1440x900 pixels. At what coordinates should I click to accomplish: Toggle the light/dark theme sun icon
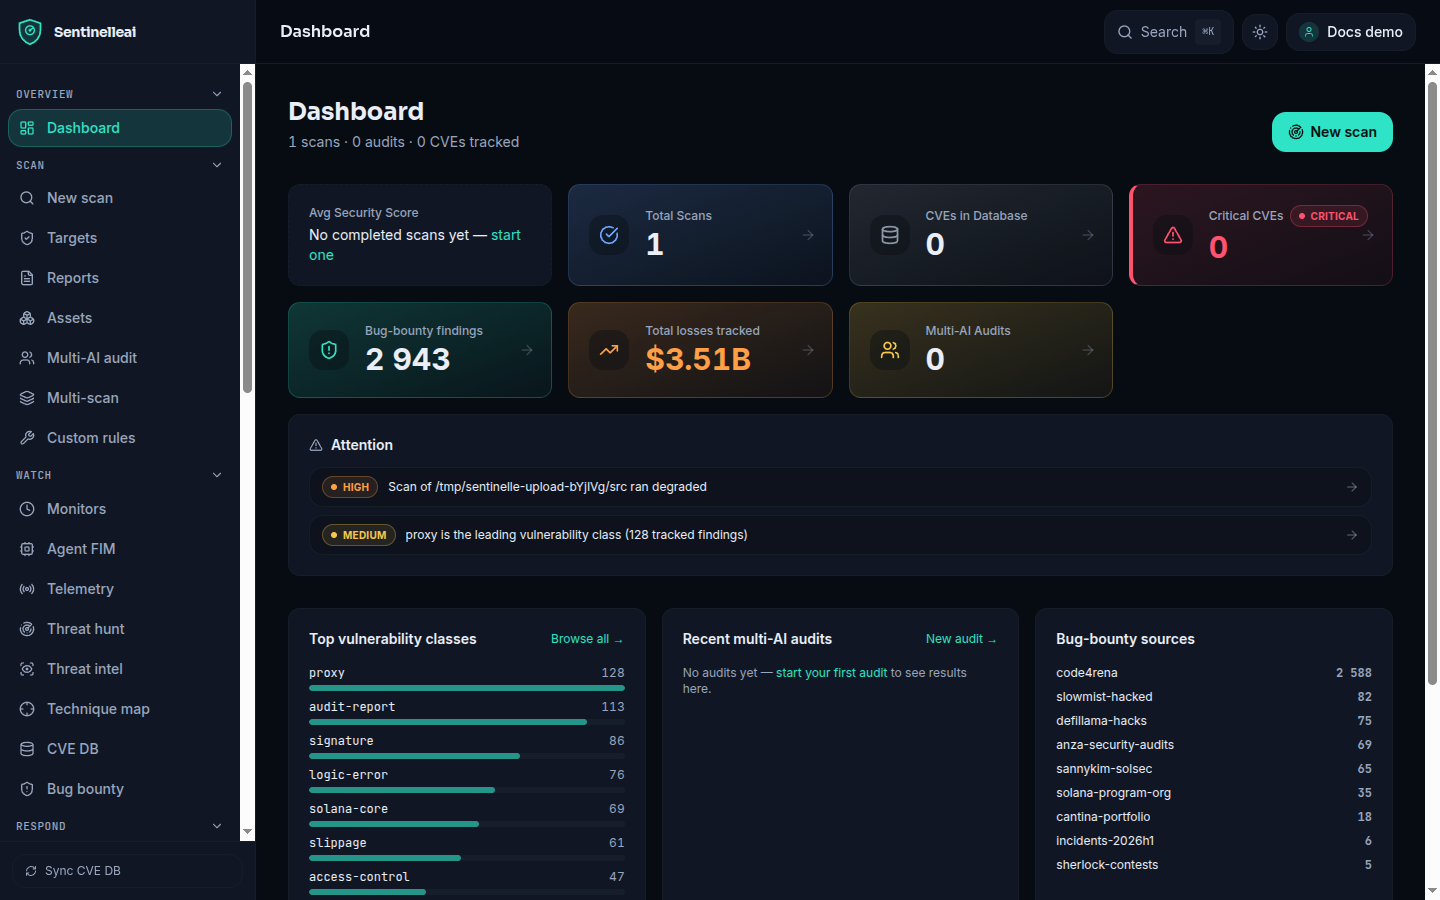coord(1260,32)
